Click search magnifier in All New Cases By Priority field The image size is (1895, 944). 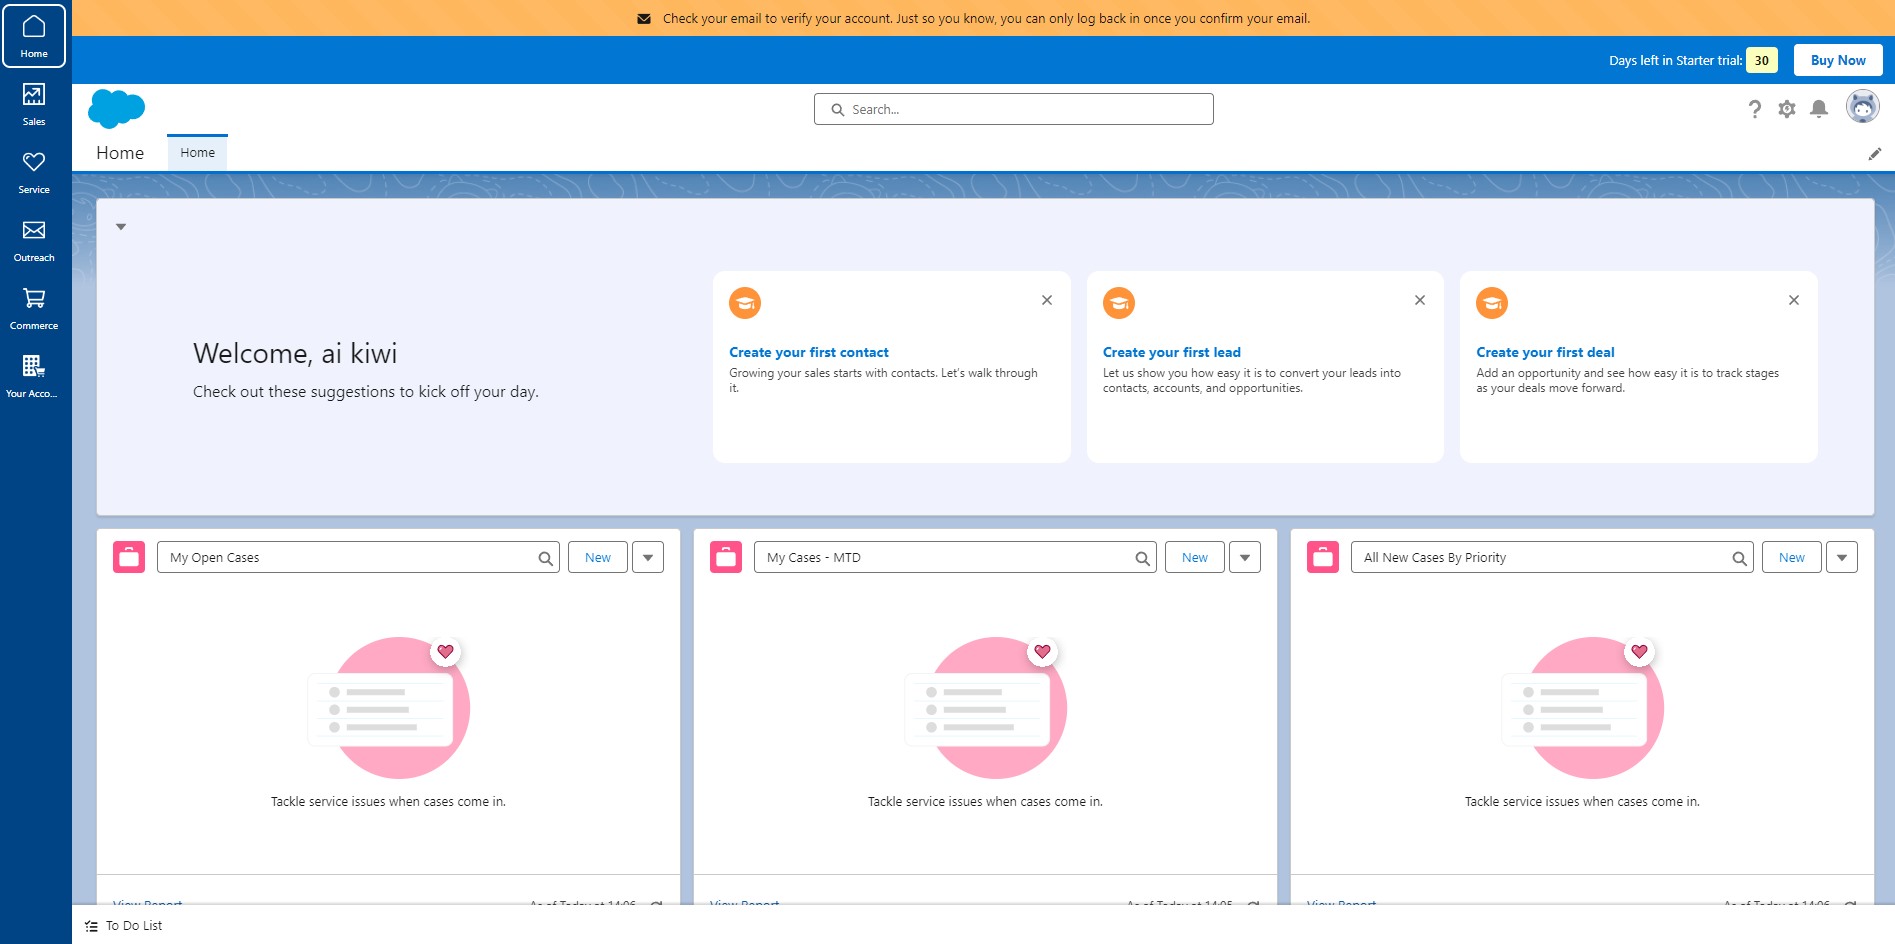coord(1740,558)
